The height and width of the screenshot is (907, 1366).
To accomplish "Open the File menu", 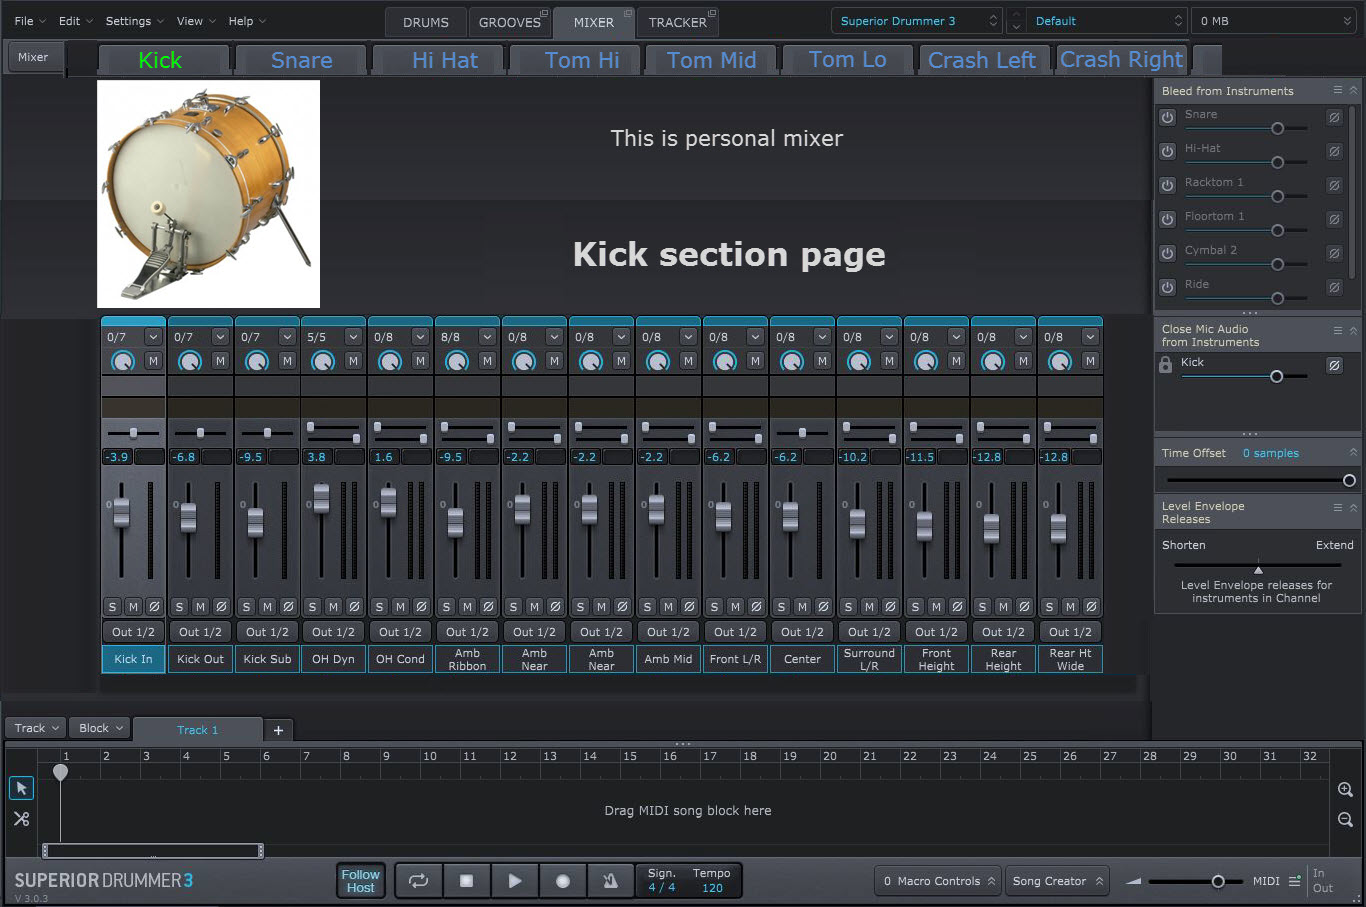I will 30,21.
